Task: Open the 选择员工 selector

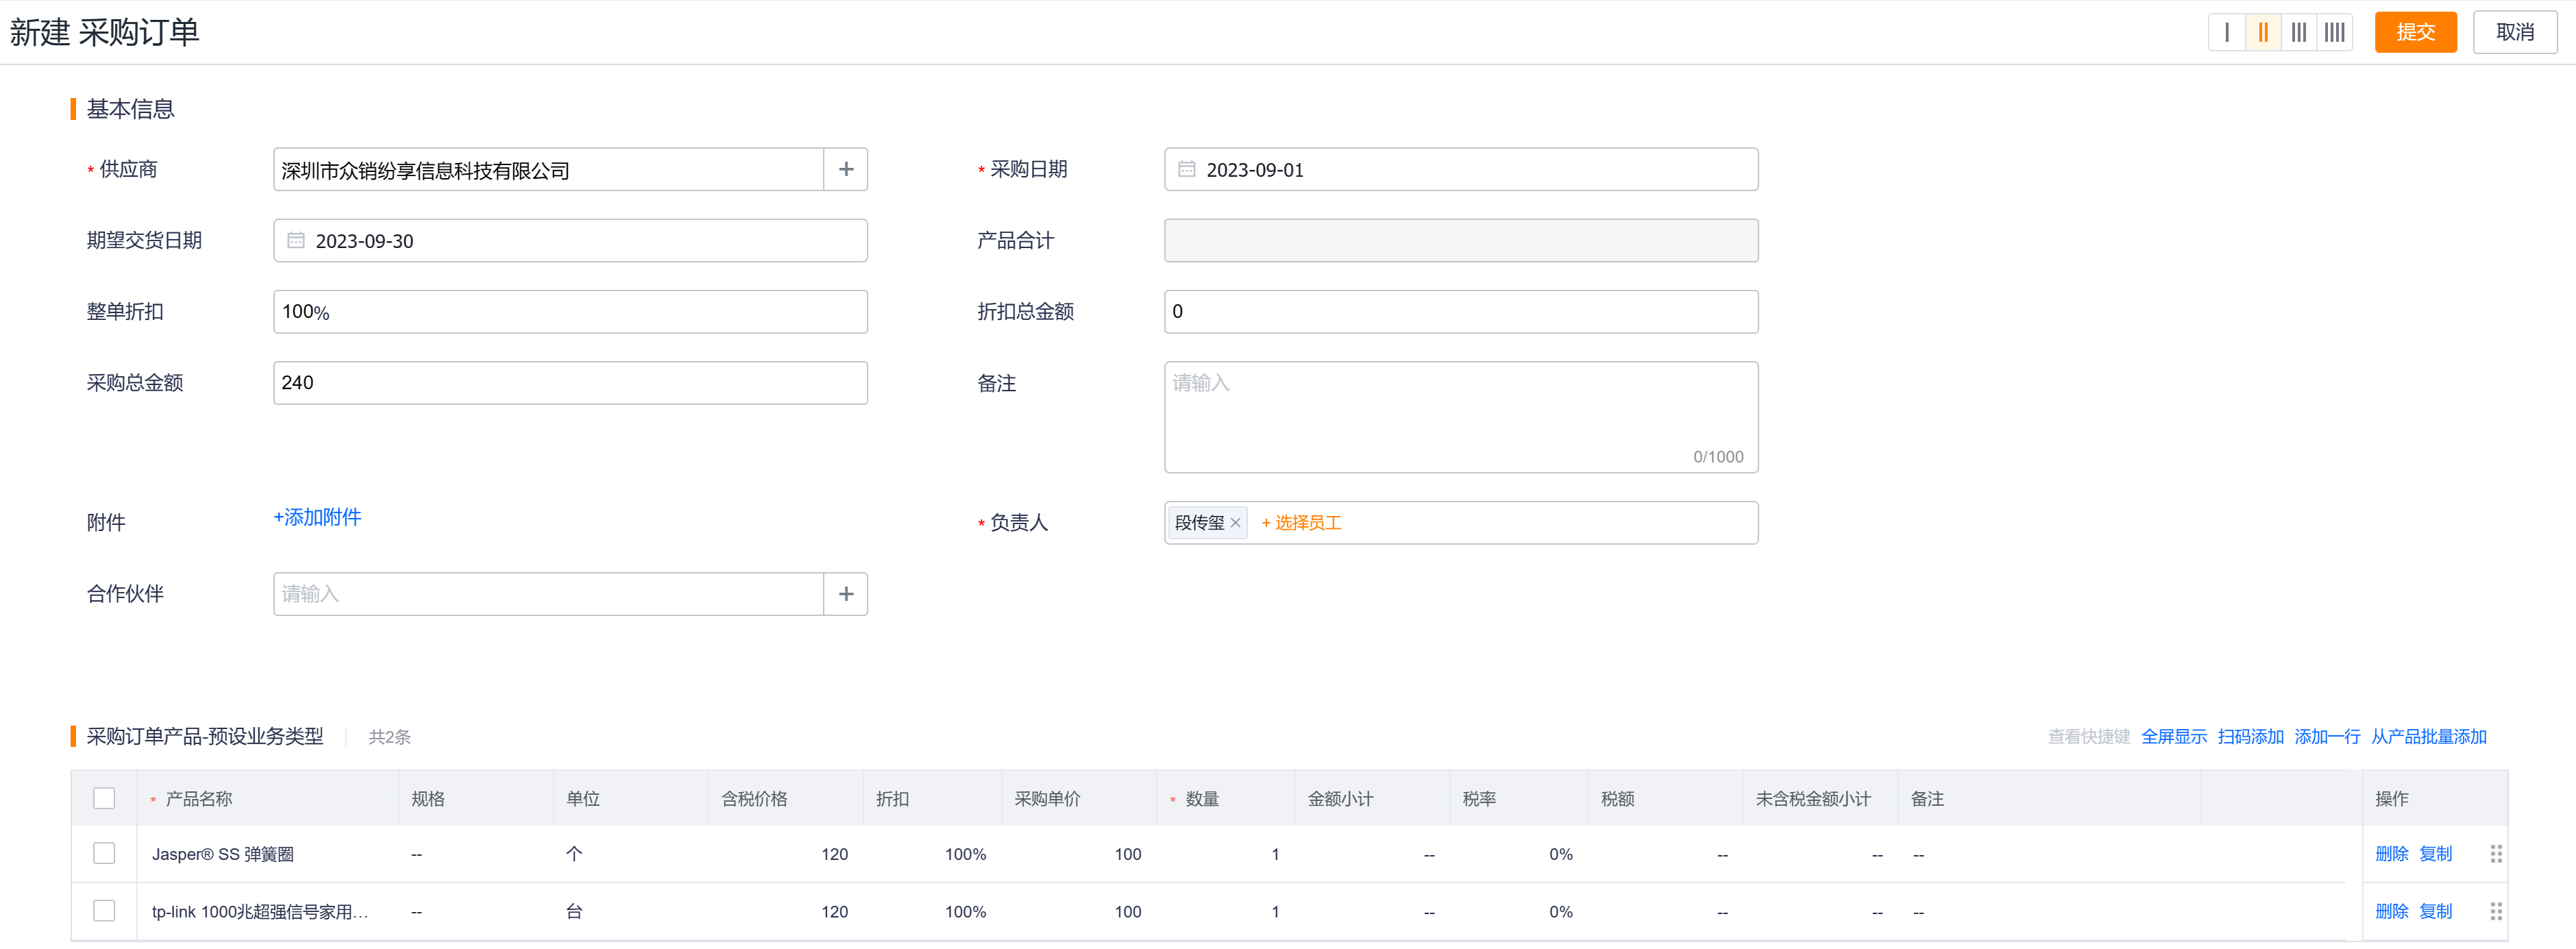Action: 1301,523
